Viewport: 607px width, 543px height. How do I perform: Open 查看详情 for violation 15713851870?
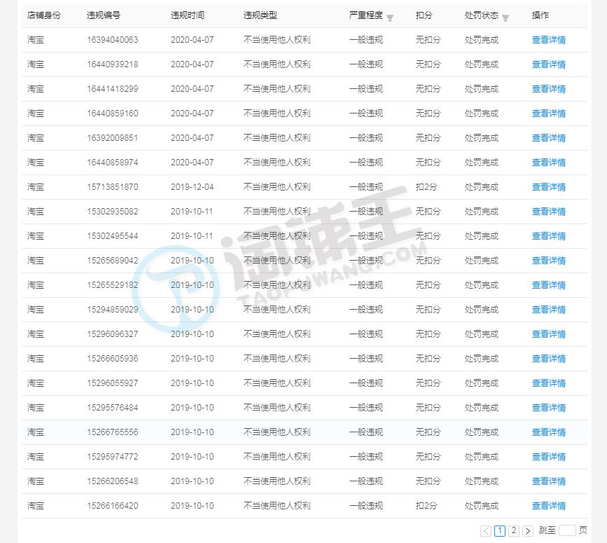pos(548,187)
